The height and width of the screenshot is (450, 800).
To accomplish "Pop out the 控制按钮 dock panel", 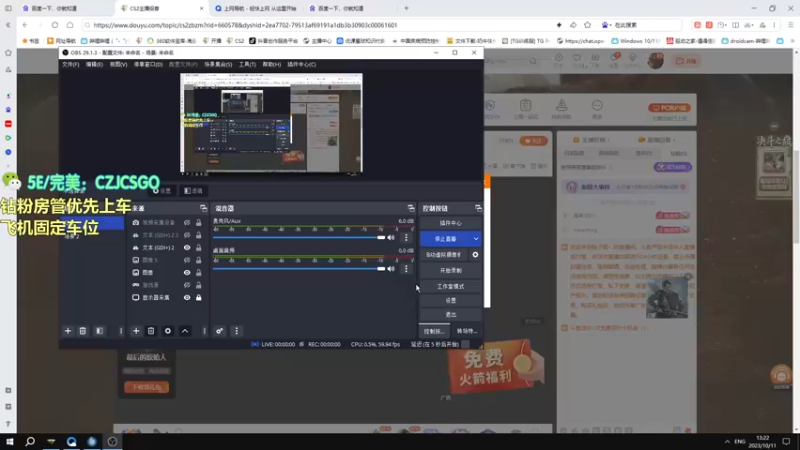I will (478, 208).
